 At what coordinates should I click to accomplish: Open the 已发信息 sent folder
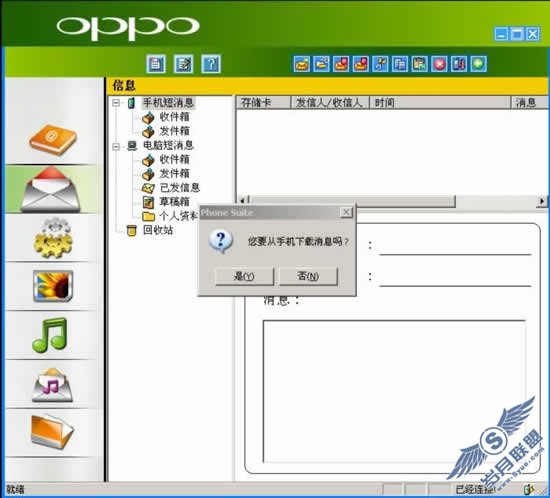(x=179, y=188)
